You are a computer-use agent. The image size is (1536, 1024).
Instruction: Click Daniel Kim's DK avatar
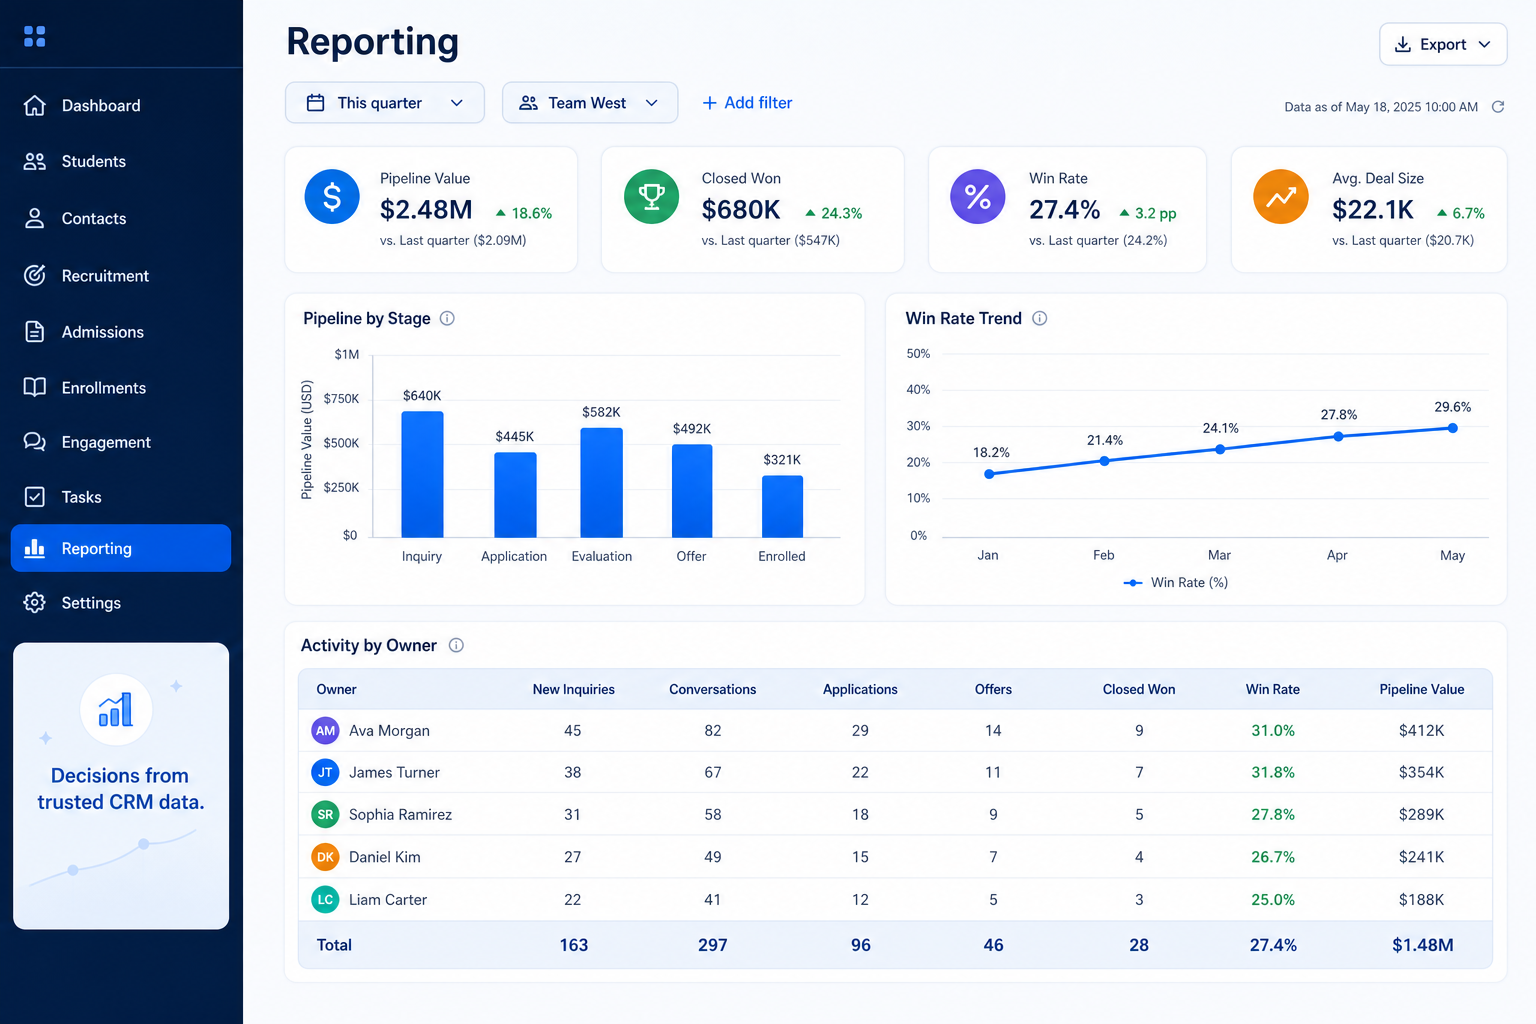325,857
